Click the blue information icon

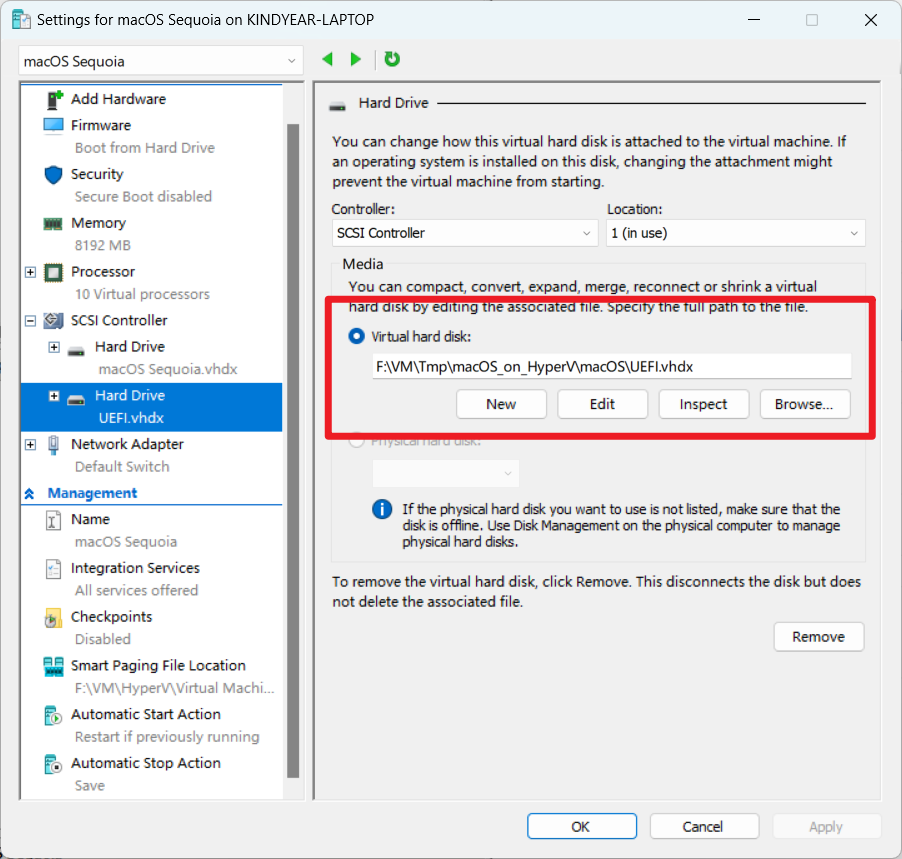coord(382,509)
